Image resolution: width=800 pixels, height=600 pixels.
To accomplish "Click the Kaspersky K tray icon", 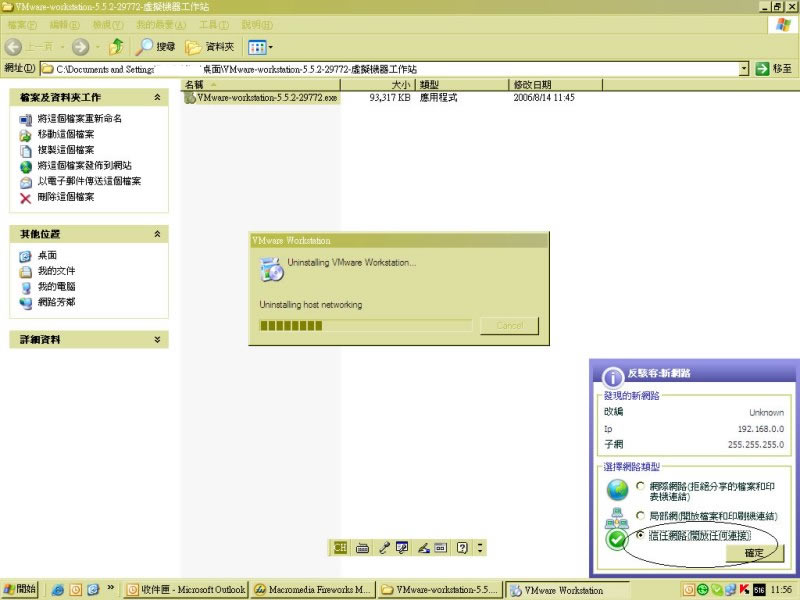I will pos(744,590).
